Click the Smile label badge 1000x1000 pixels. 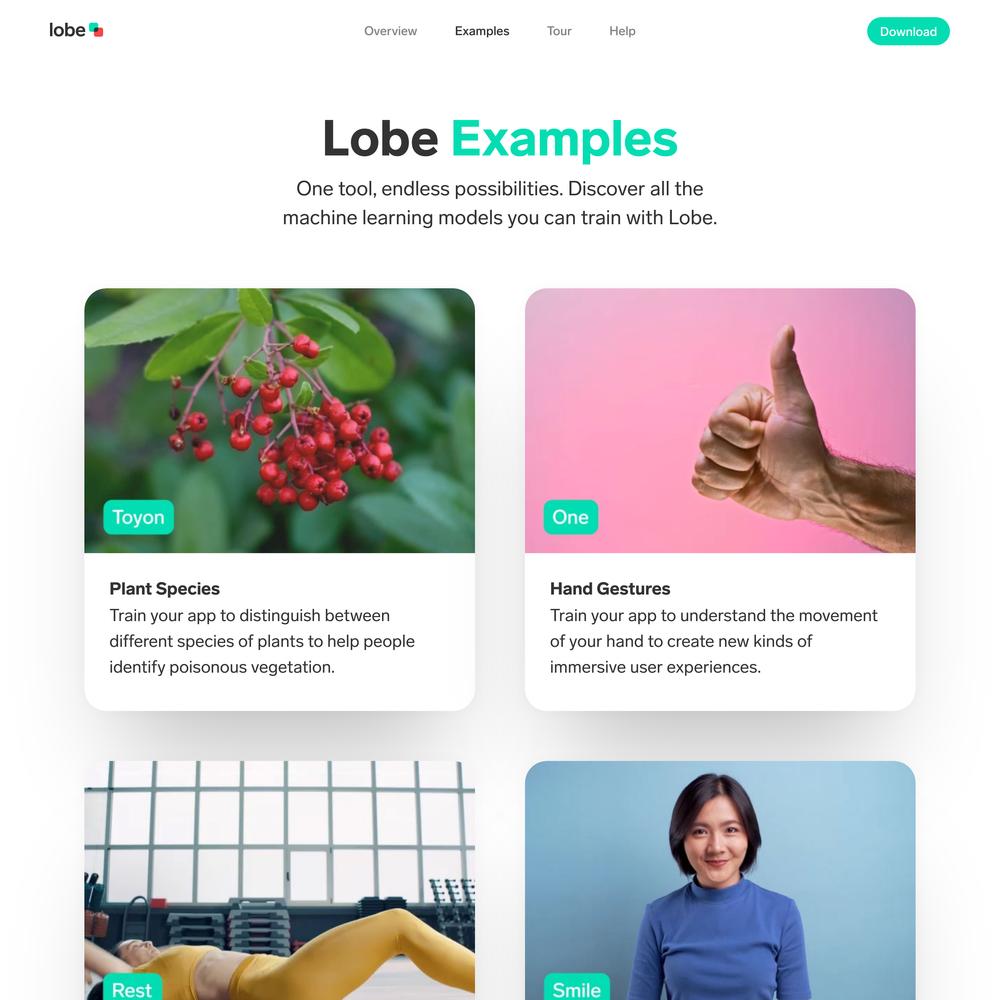577,987
